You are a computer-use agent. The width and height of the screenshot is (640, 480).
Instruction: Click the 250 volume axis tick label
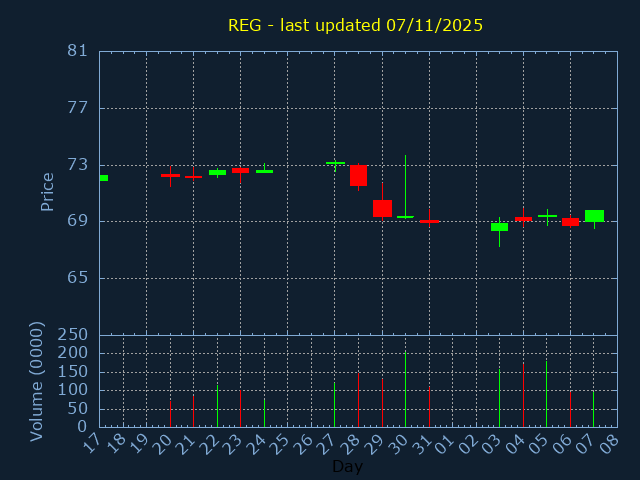pos(72,335)
